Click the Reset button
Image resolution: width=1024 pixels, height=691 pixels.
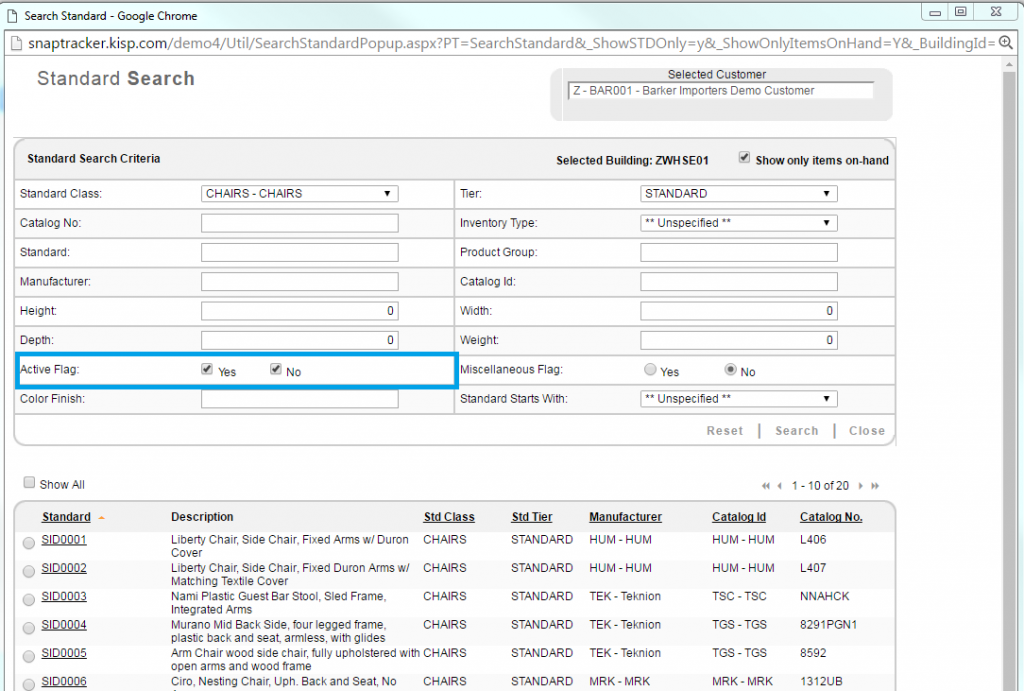coord(724,431)
